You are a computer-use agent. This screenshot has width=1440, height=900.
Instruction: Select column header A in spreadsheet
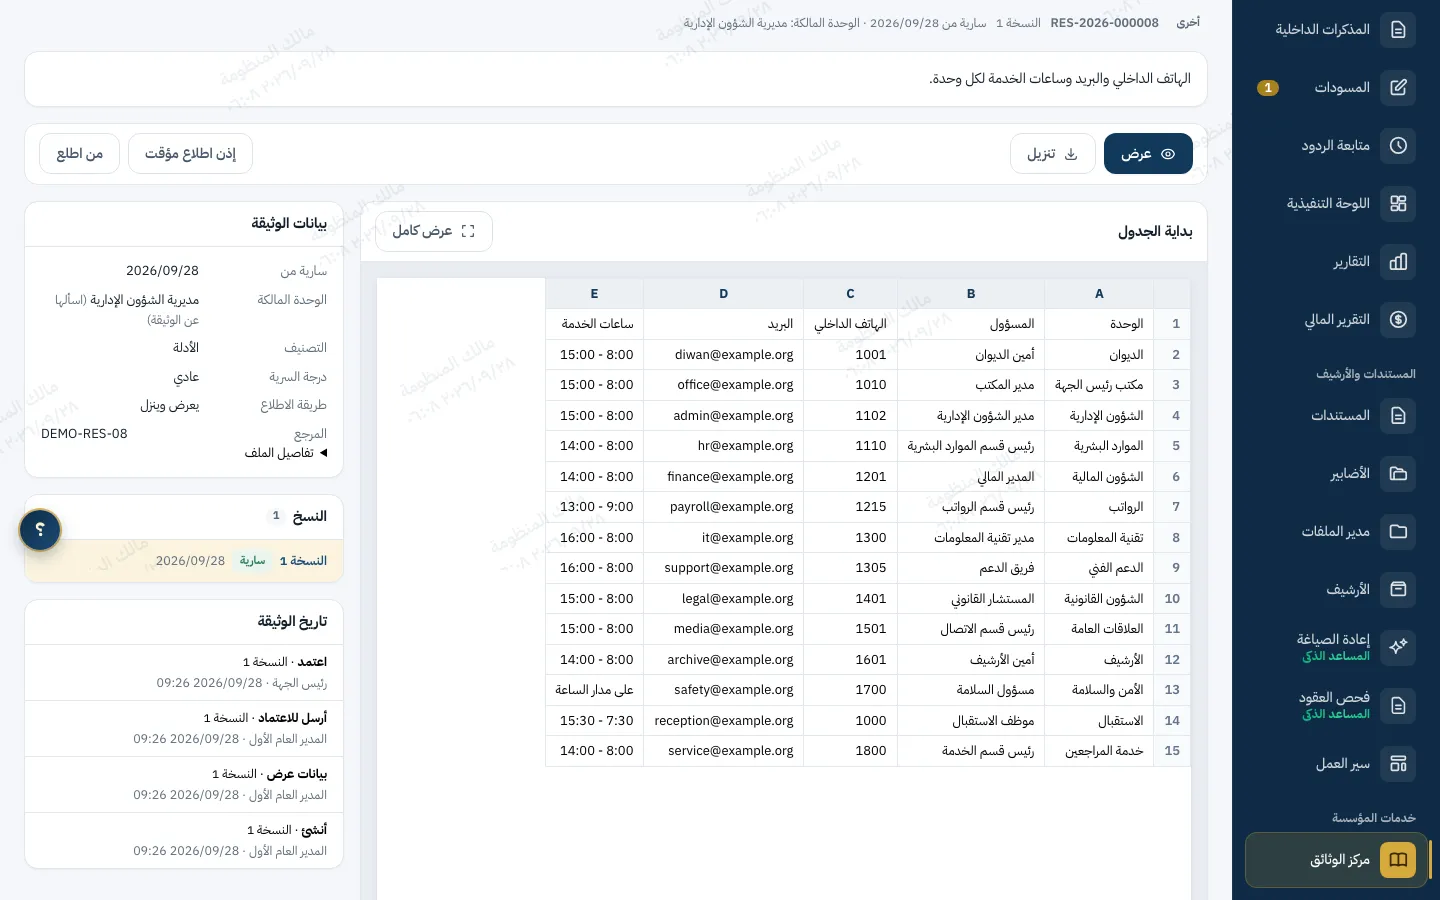click(1099, 294)
